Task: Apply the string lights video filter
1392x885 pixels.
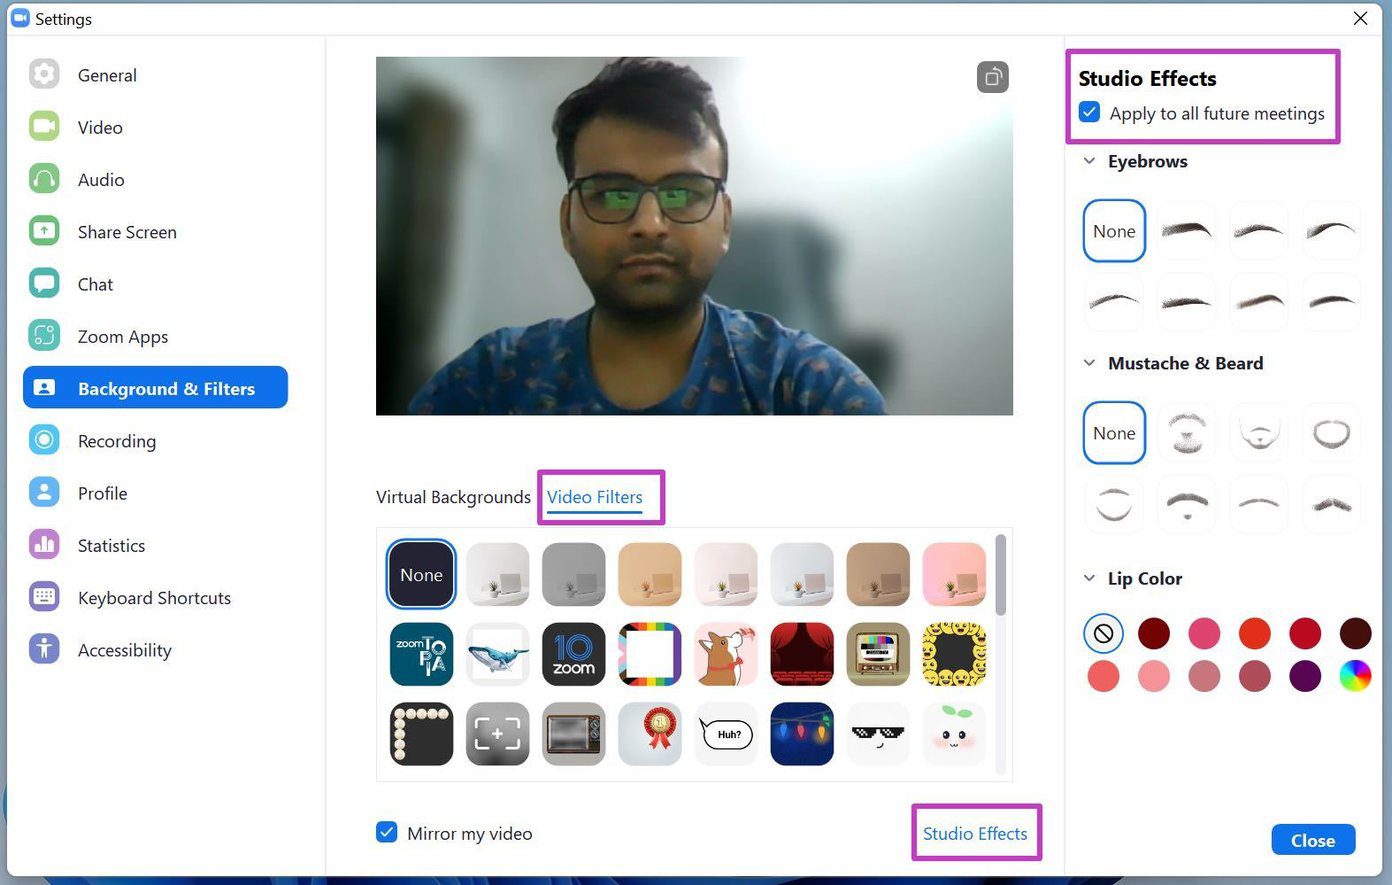Action: click(802, 733)
